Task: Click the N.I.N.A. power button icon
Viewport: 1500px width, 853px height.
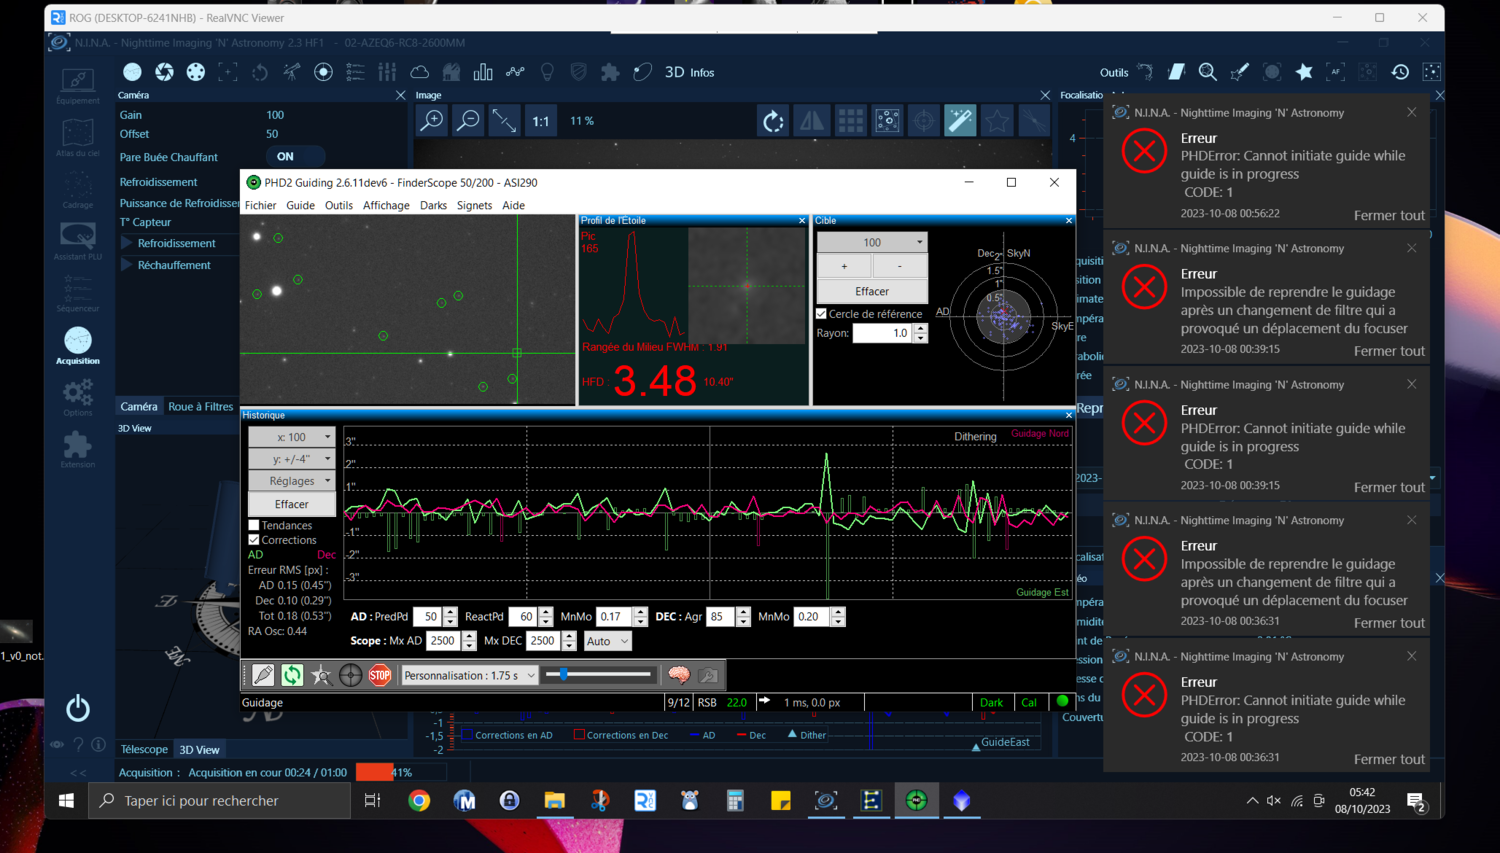Action: 78,708
